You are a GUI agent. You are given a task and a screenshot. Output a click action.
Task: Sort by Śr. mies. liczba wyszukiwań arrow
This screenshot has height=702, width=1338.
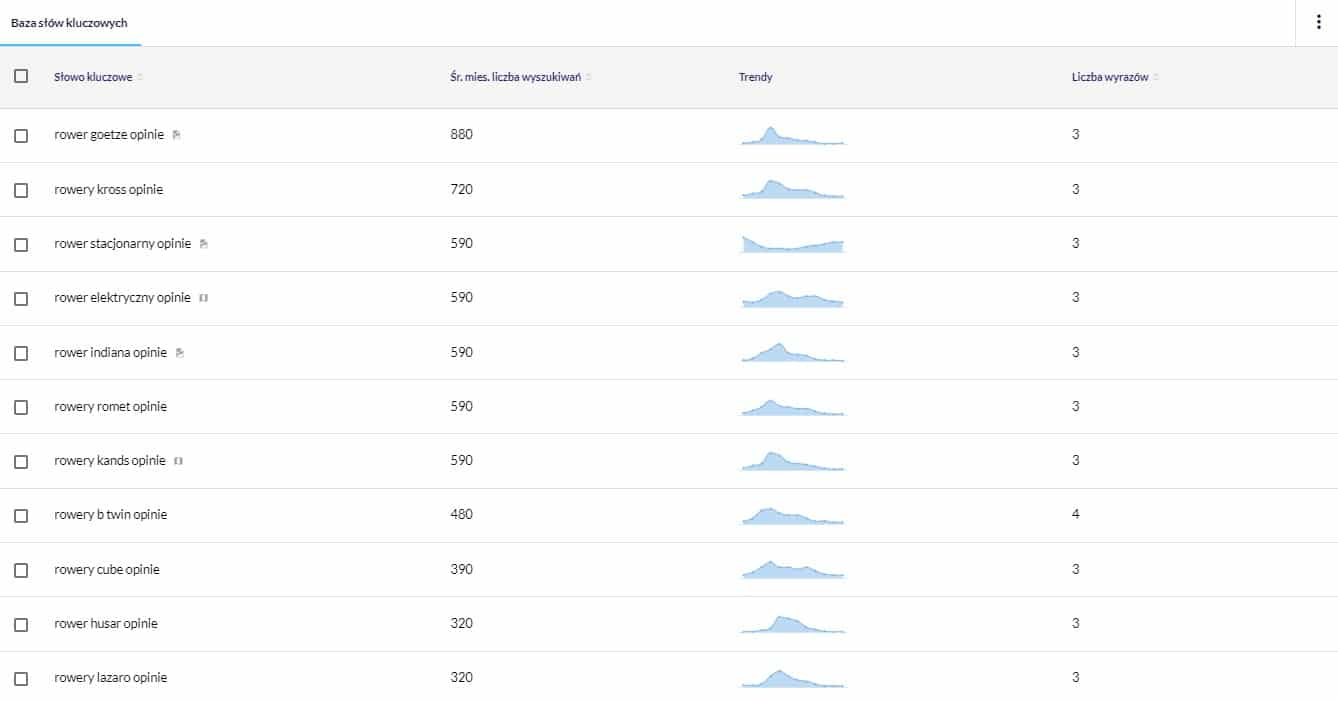(x=588, y=77)
